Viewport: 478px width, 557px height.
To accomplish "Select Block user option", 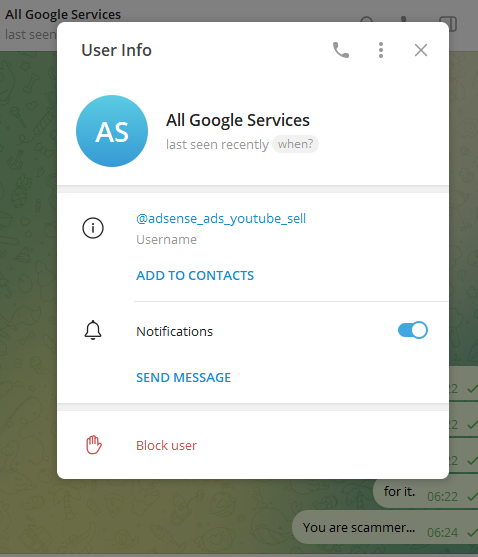I will point(253,445).
